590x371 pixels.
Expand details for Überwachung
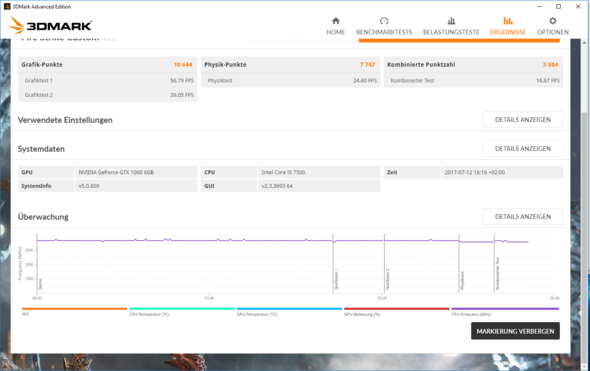[523, 217]
